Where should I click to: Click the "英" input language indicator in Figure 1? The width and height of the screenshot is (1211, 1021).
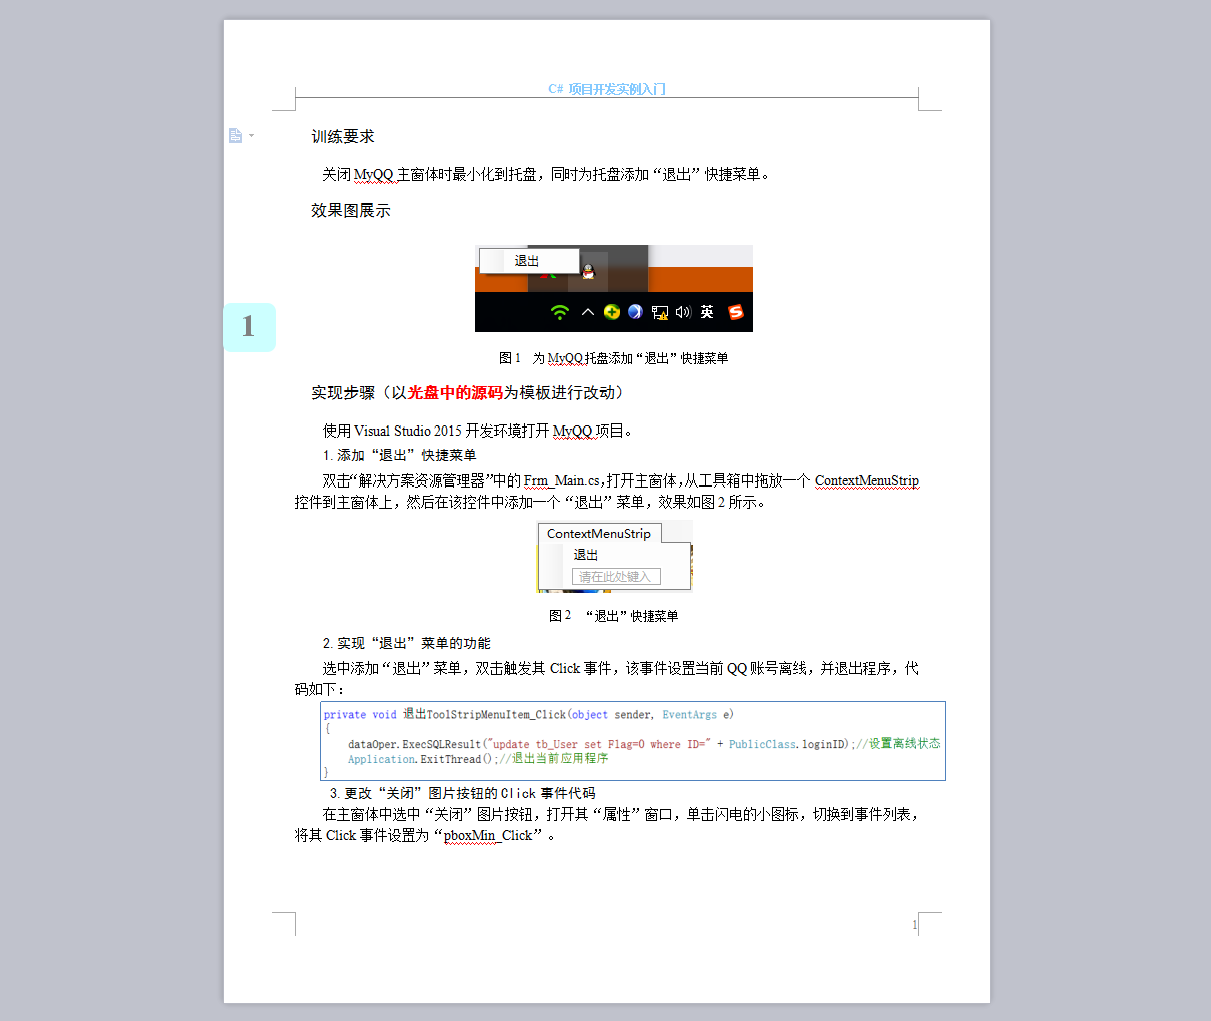point(707,312)
